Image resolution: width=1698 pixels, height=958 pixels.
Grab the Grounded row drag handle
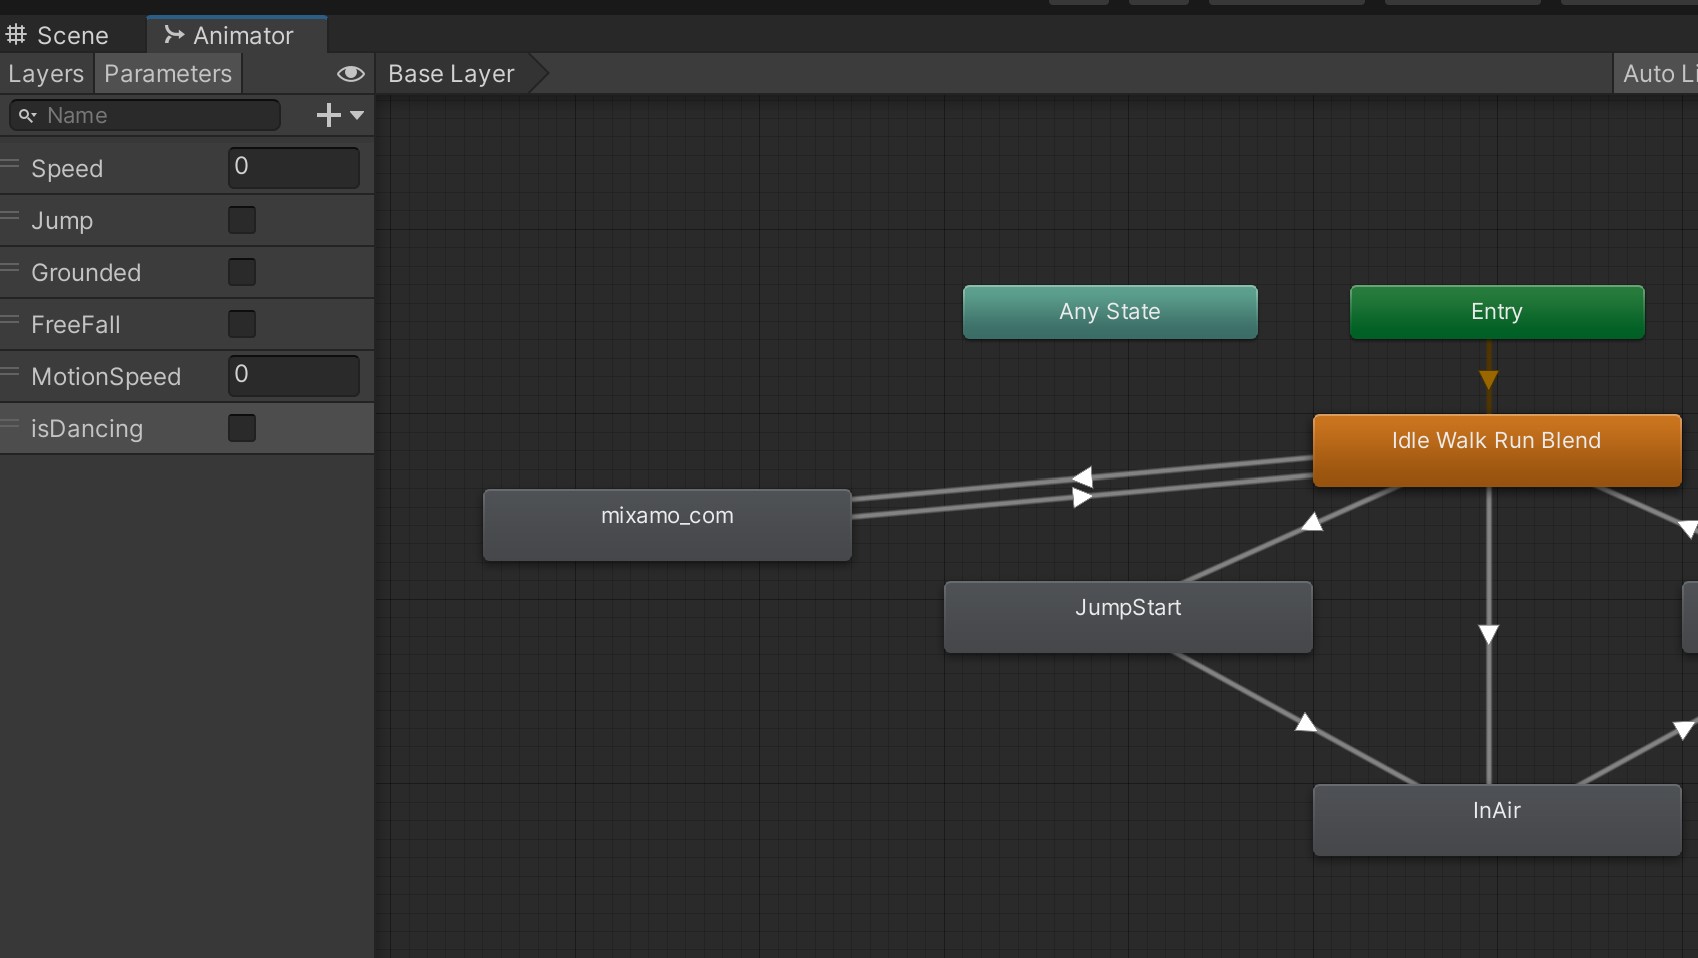coord(11,268)
